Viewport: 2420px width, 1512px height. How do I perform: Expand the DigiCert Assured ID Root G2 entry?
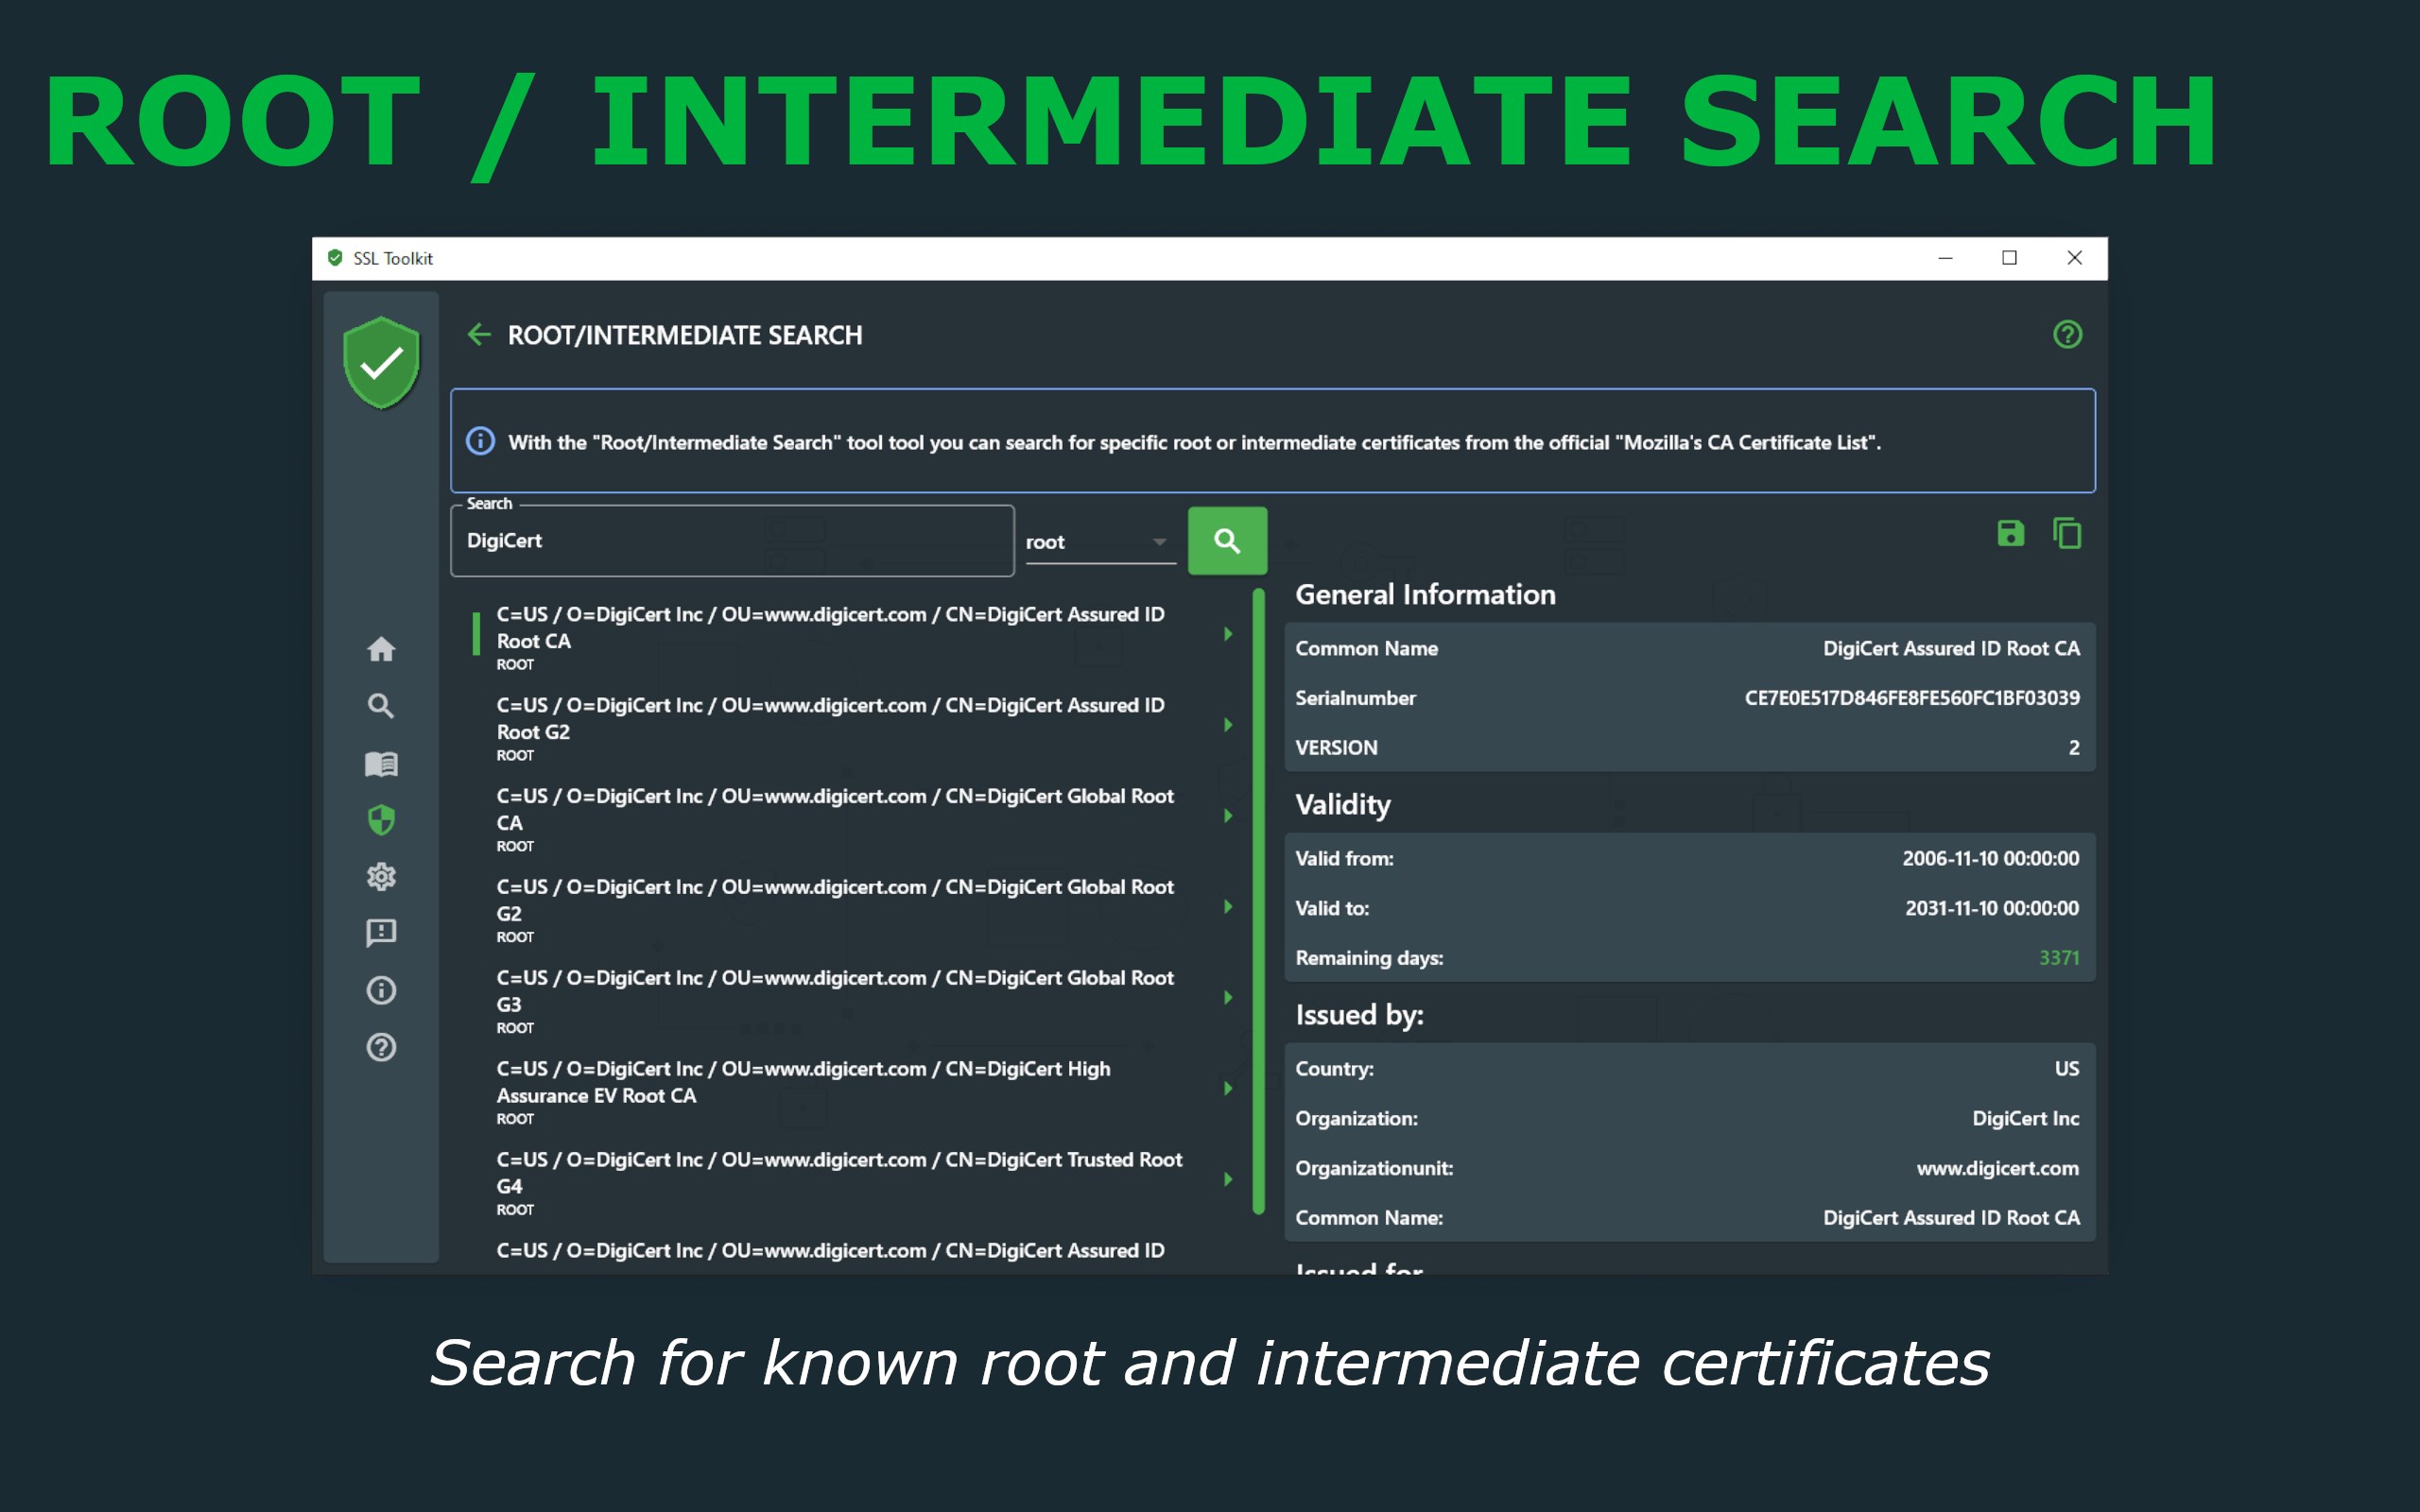tap(1228, 725)
